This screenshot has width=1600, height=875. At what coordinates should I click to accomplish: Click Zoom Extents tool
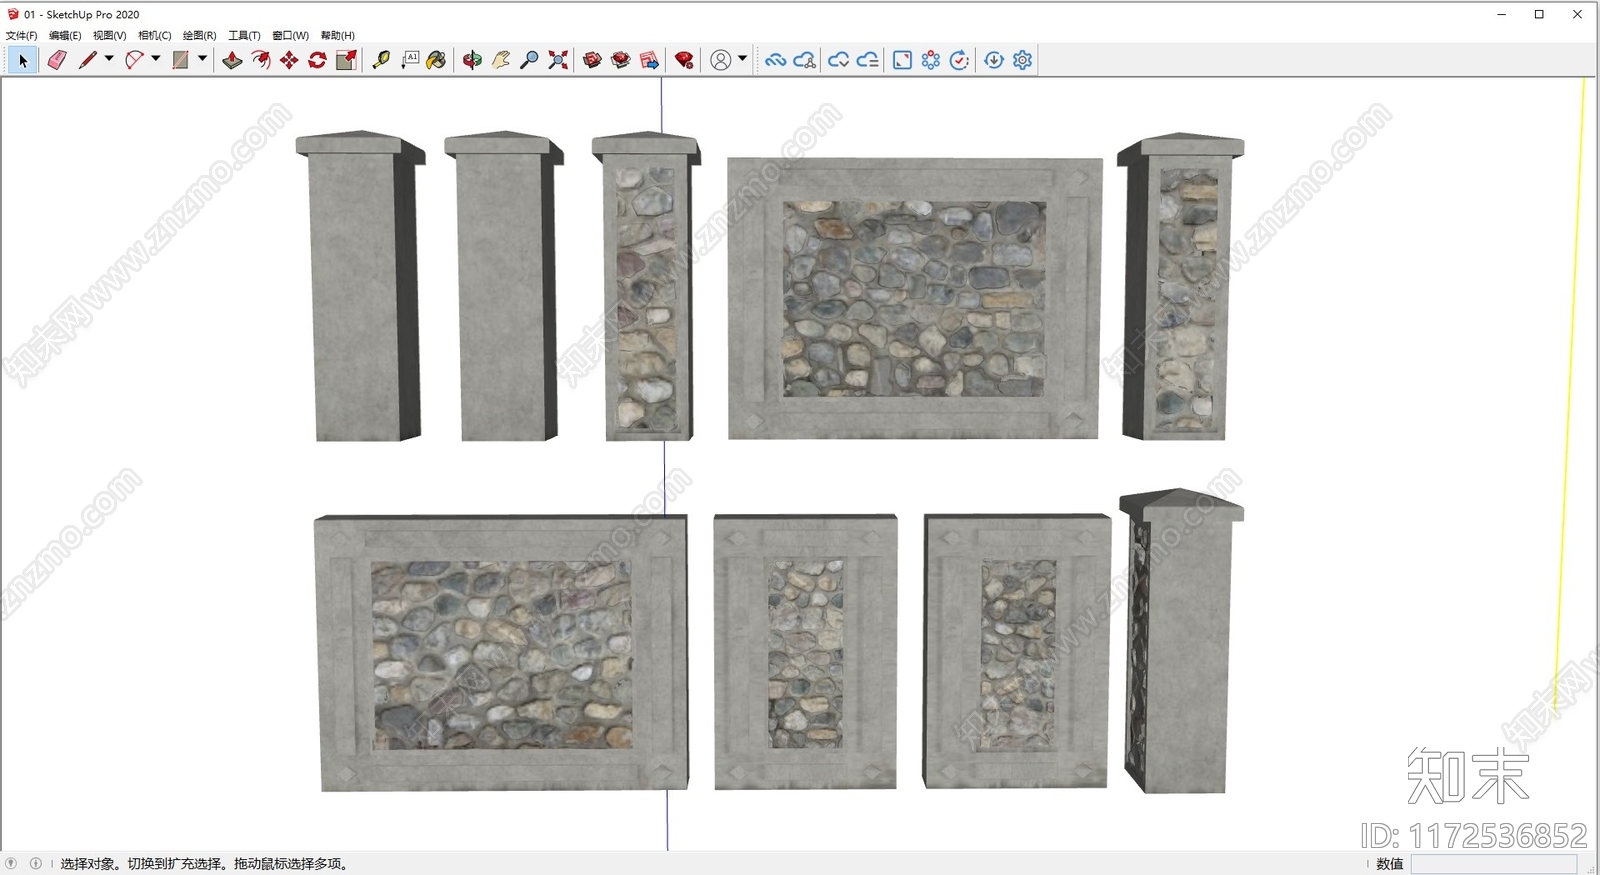[558, 60]
